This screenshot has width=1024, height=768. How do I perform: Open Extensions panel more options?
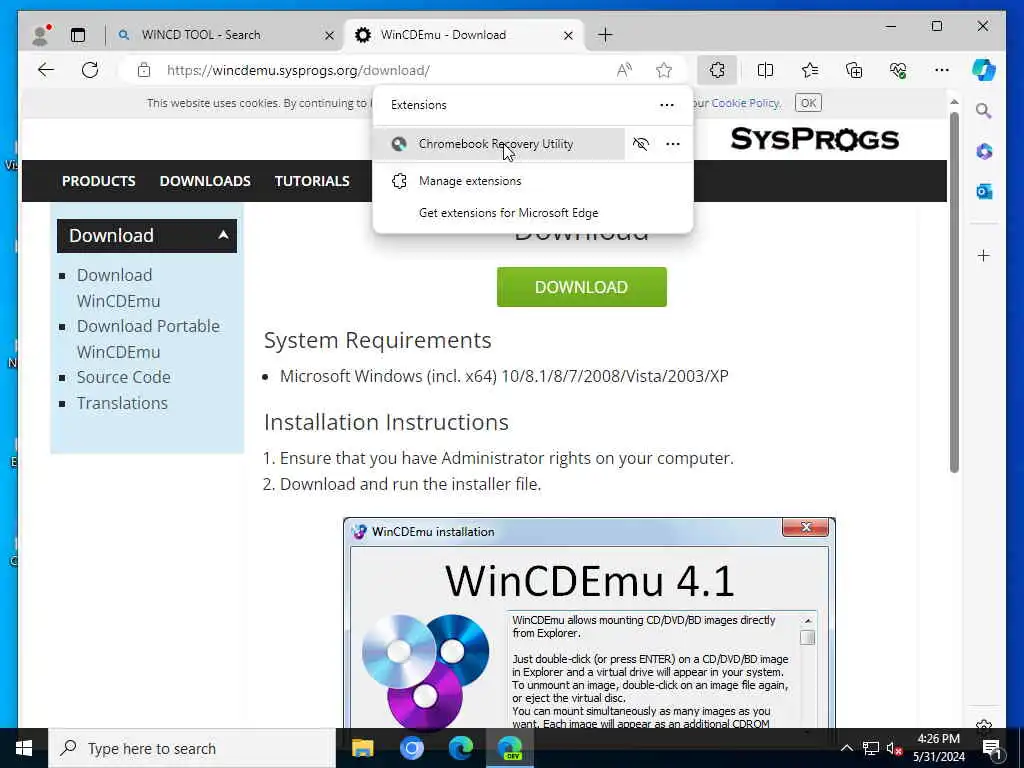coord(667,105)
